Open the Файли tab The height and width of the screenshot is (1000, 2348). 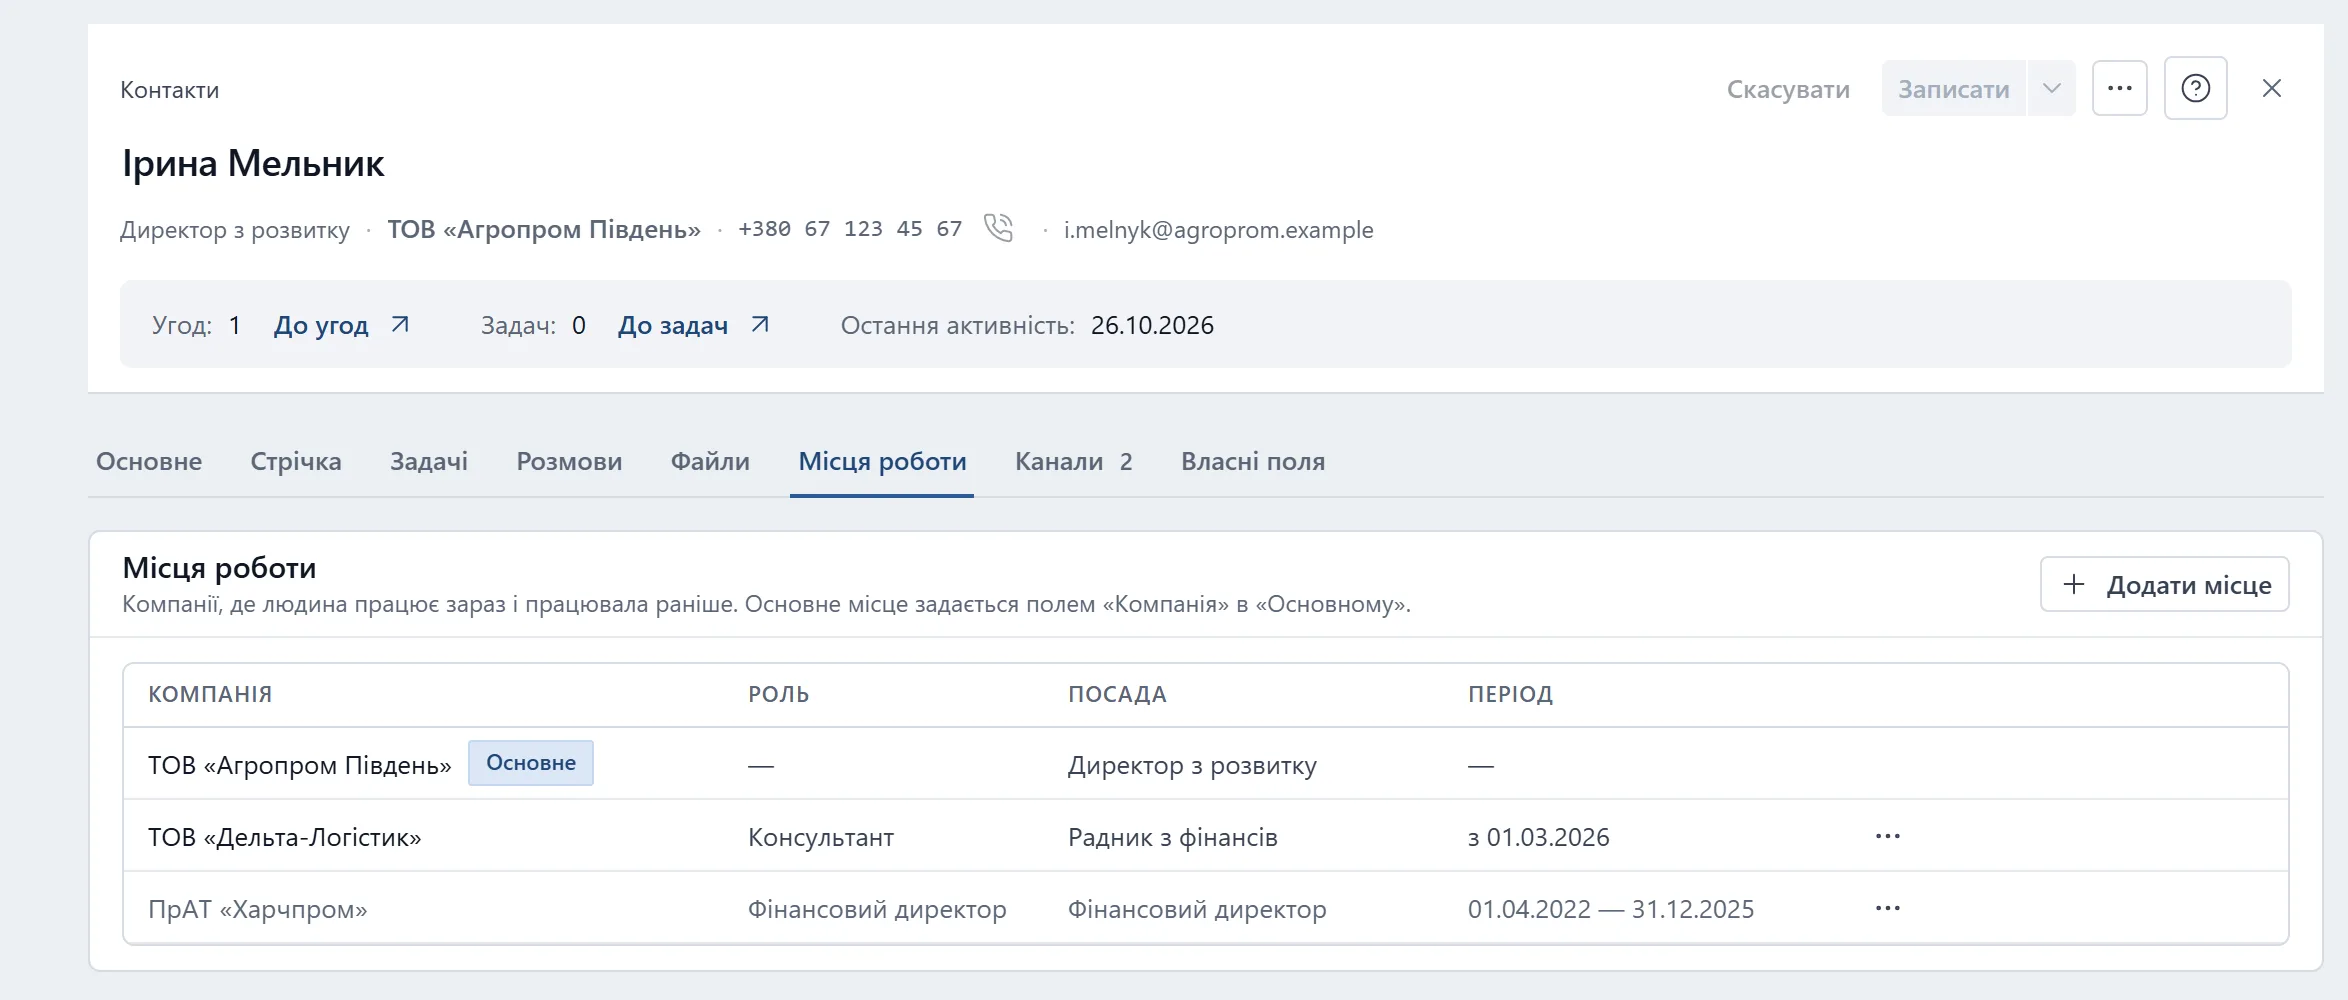[710, 461]
